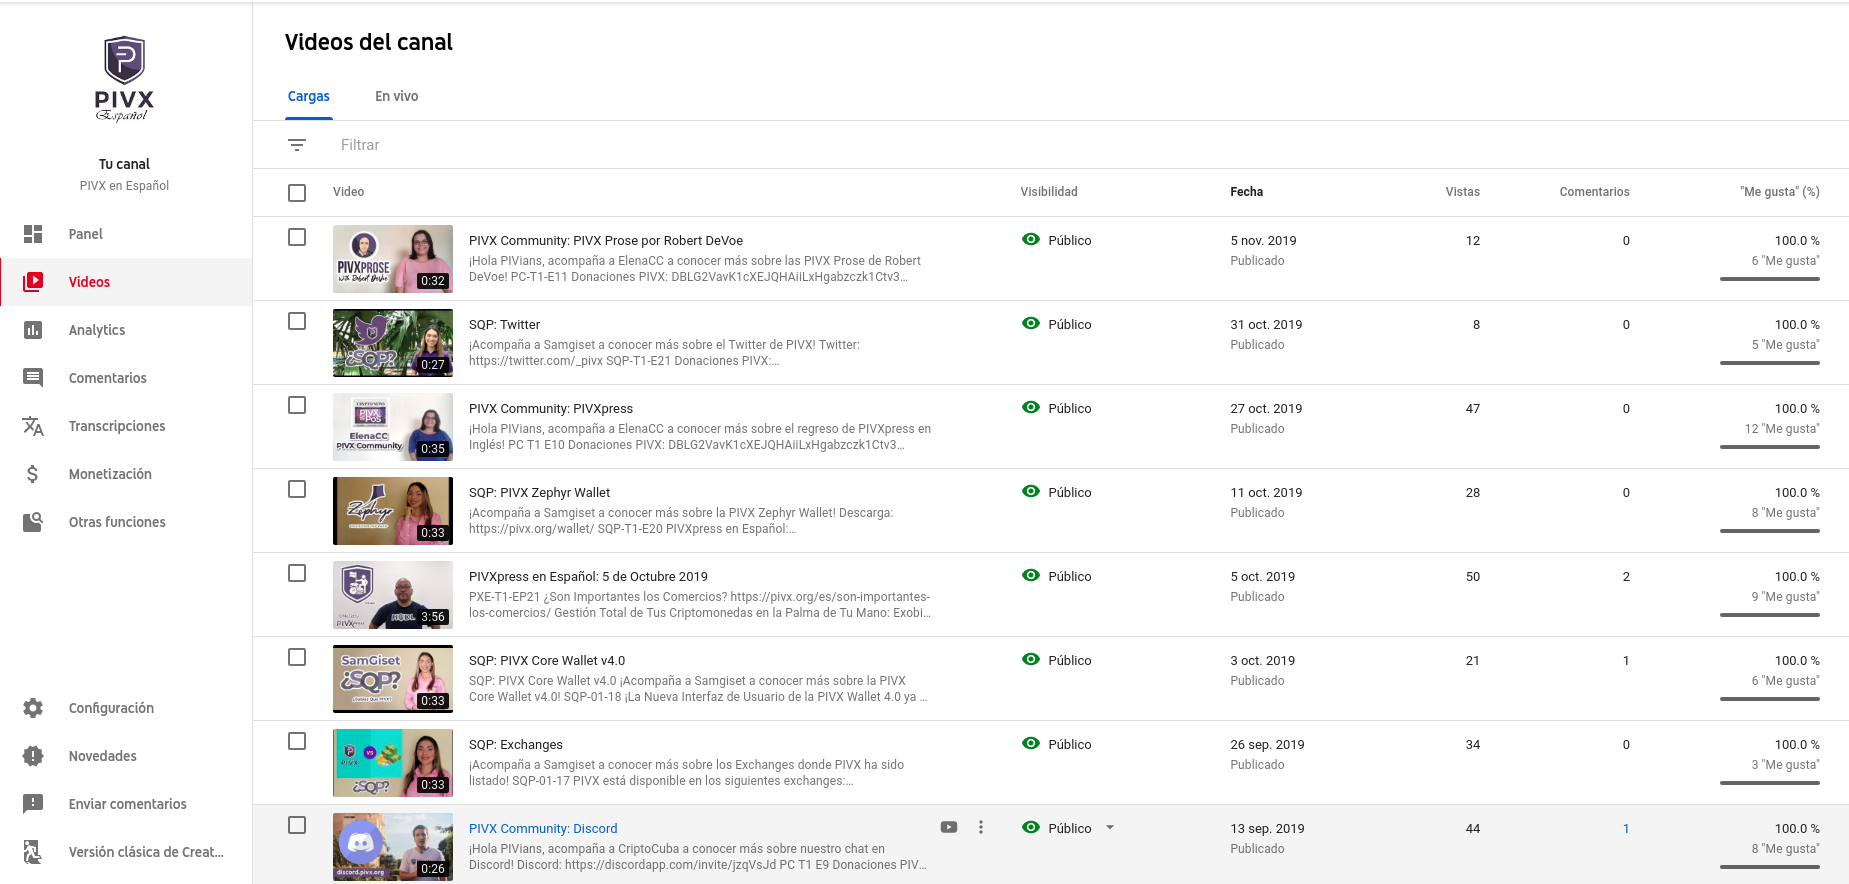Open the PIVX Español channel logo
1849x884 pixels.
(x=125, y=79)
